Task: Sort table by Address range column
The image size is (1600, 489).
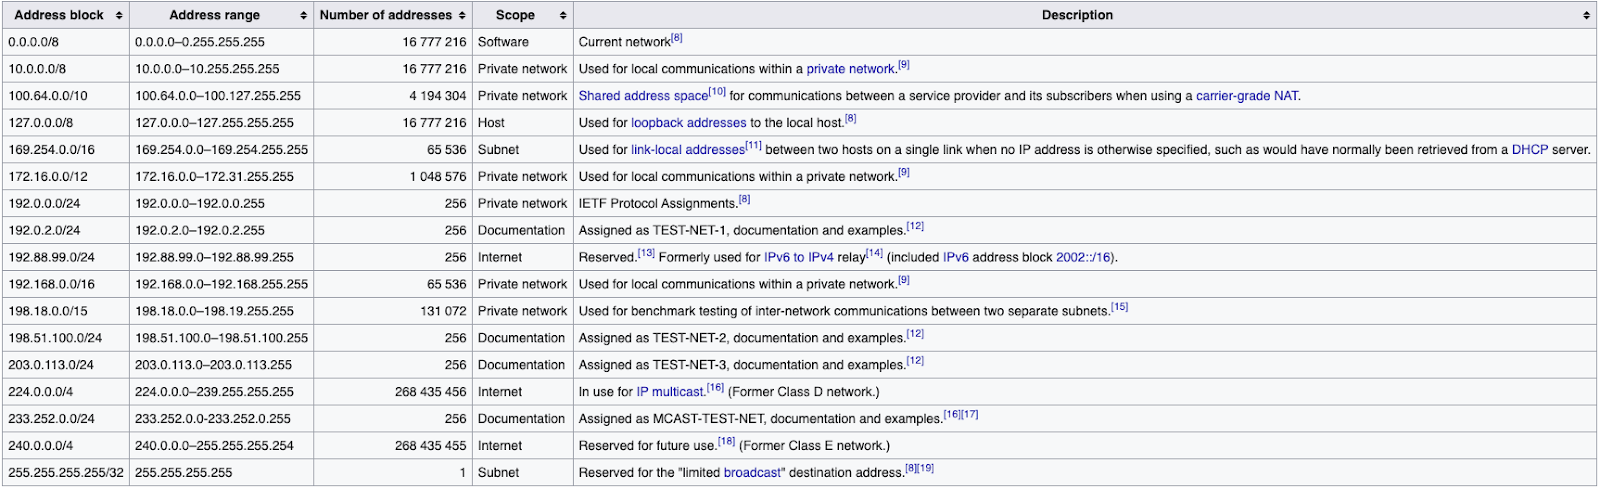Action: (221, 15)
